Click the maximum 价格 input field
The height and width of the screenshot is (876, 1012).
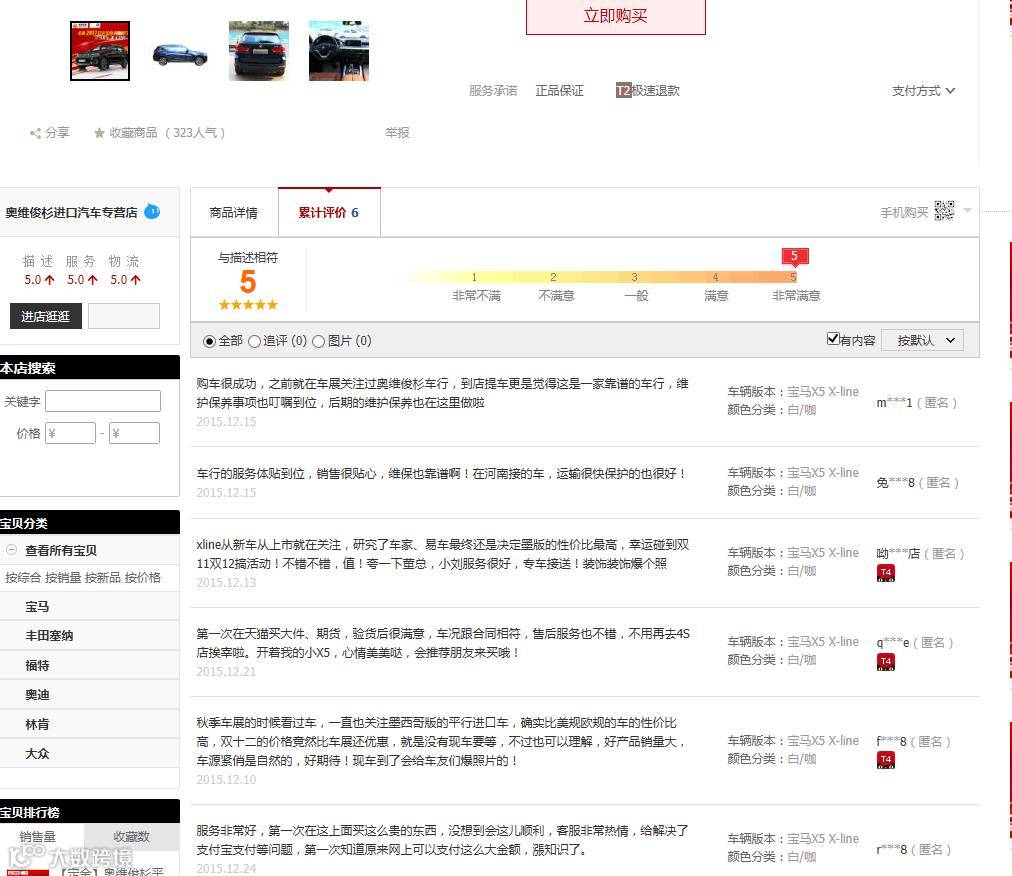[134, 433]
